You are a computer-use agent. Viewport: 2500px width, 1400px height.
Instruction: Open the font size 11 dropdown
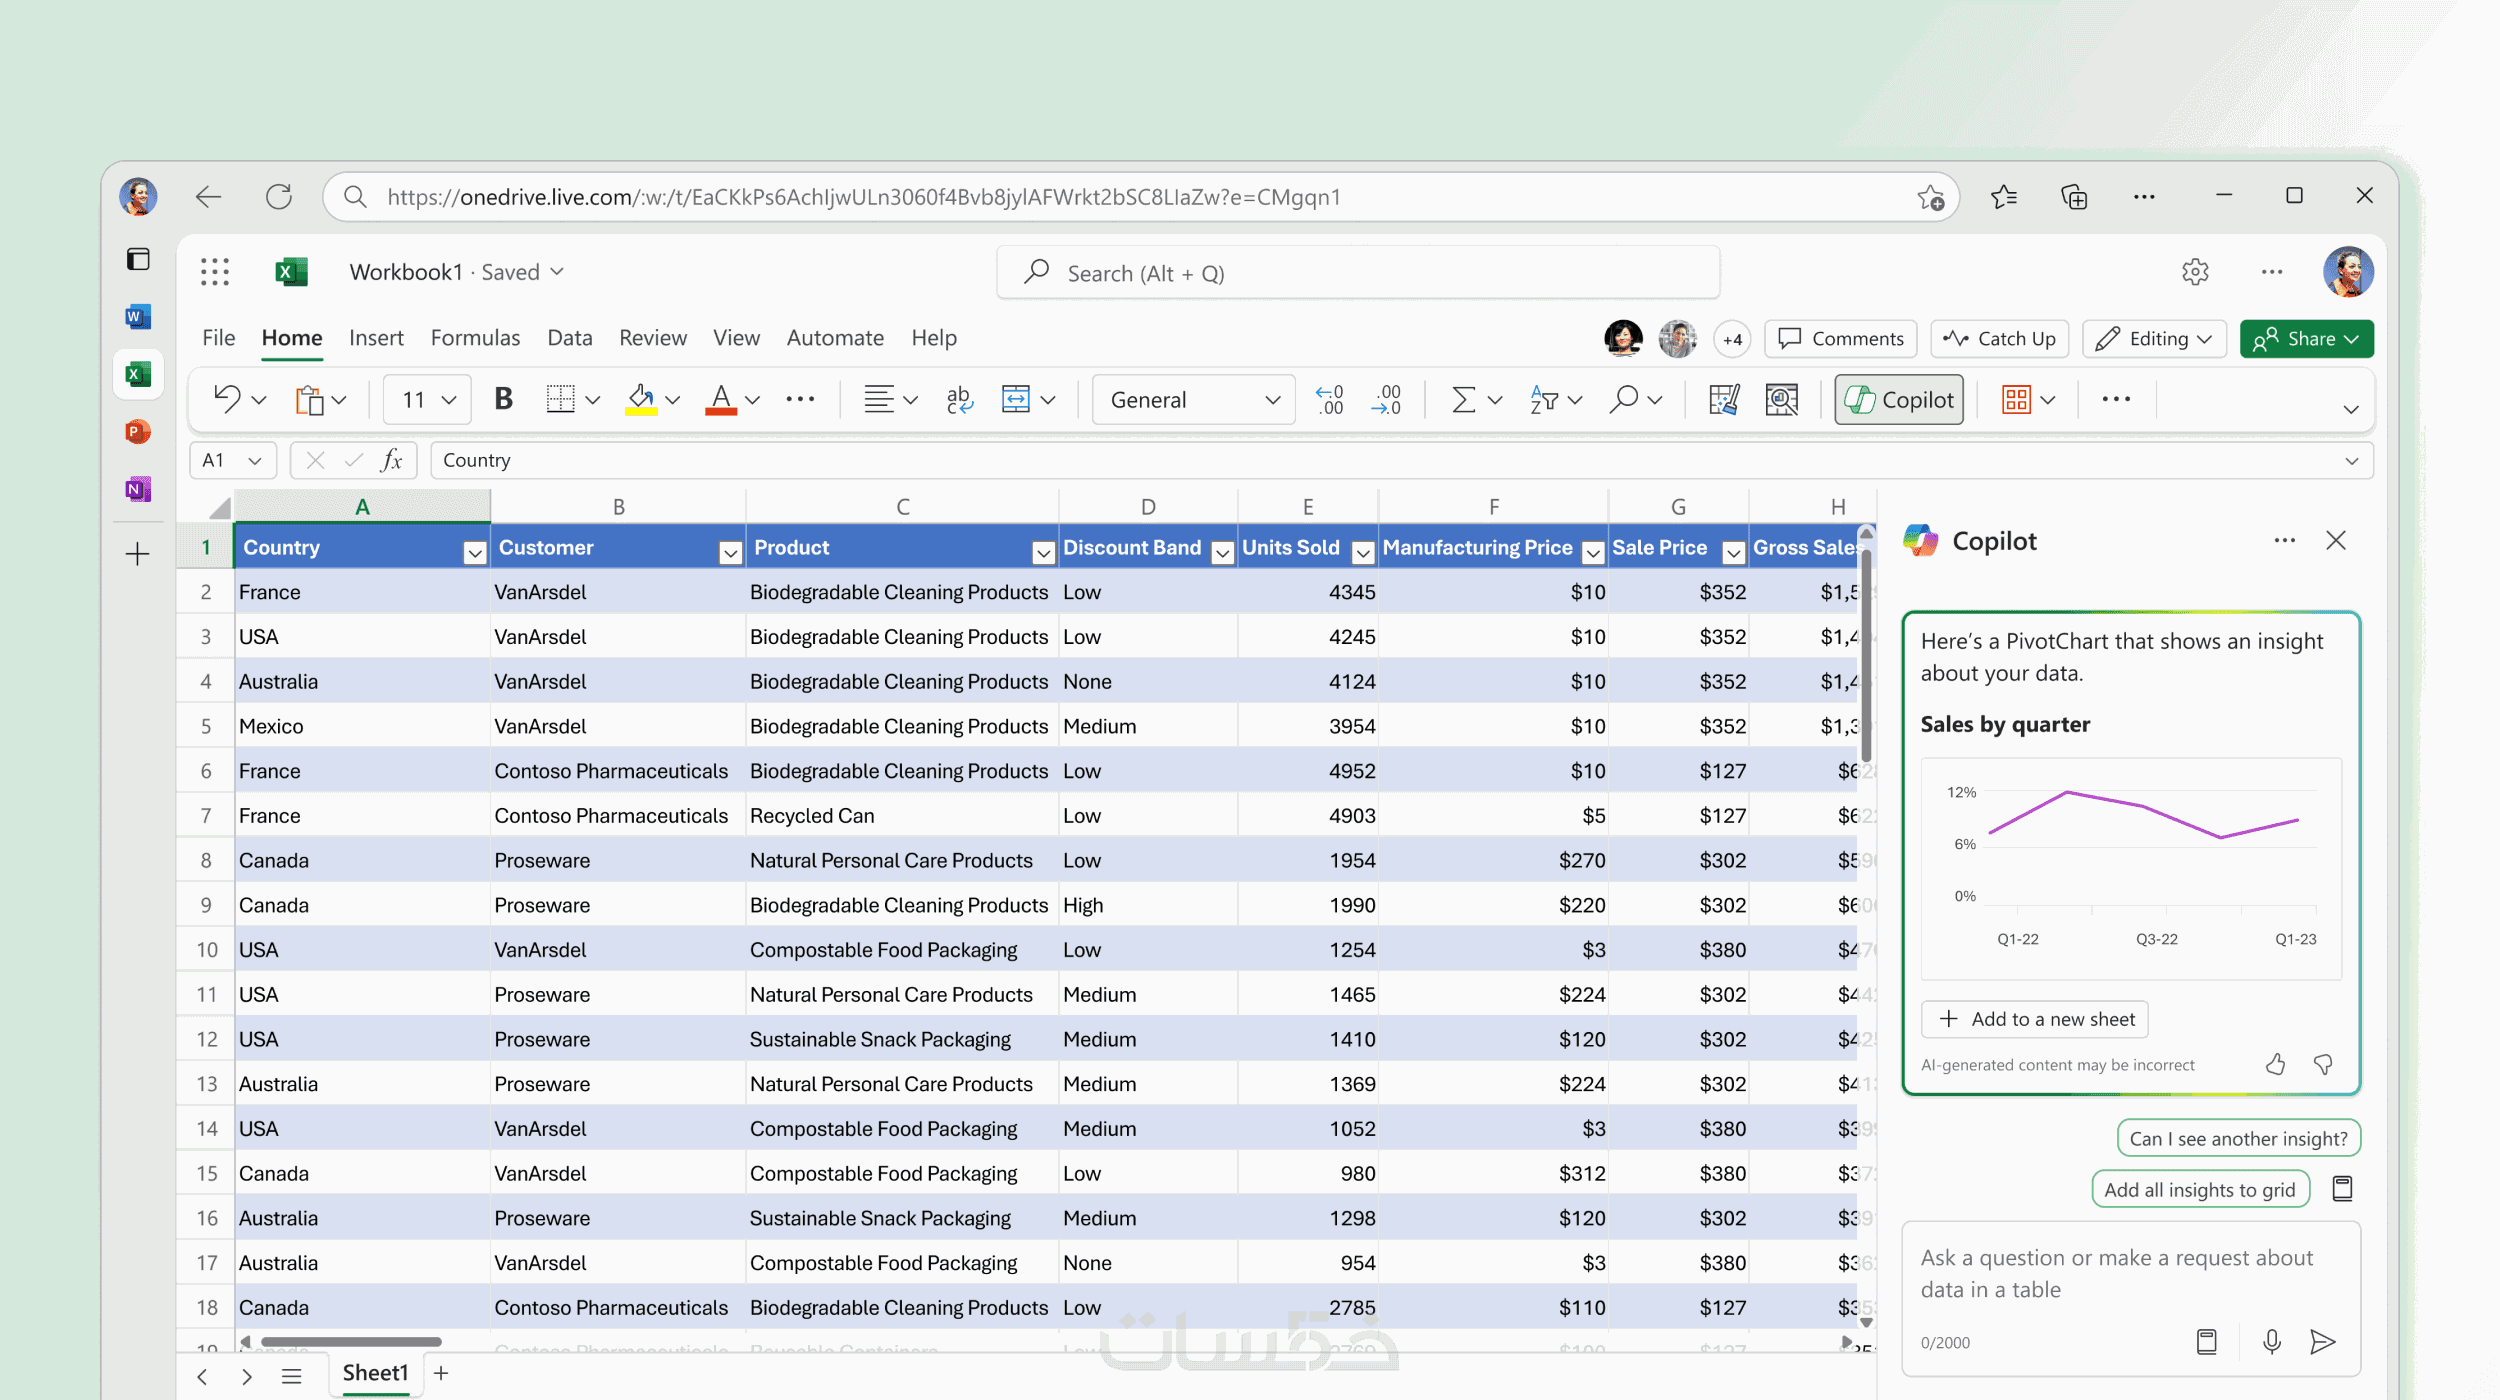(x=449, y=399)
